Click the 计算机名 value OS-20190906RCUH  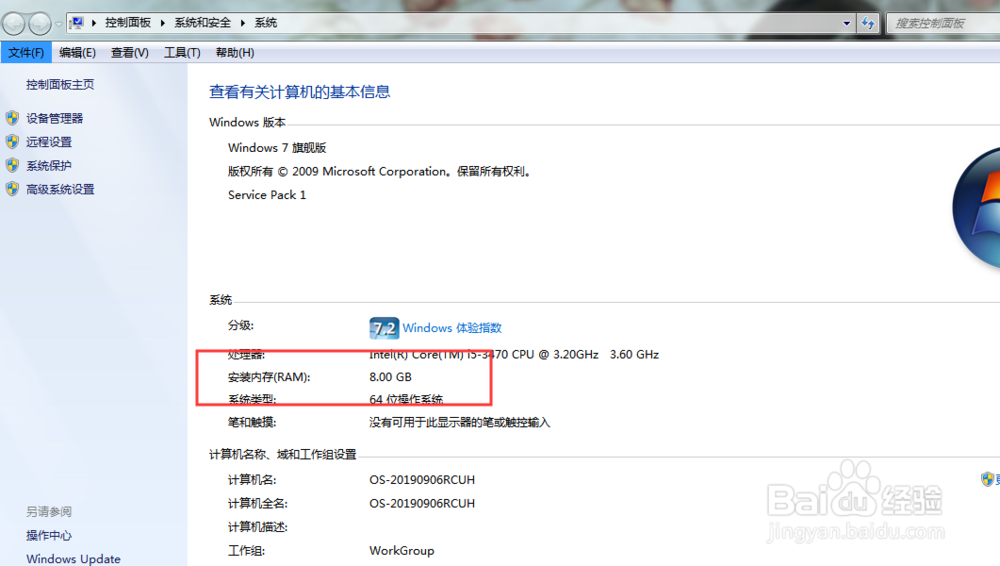422,480
